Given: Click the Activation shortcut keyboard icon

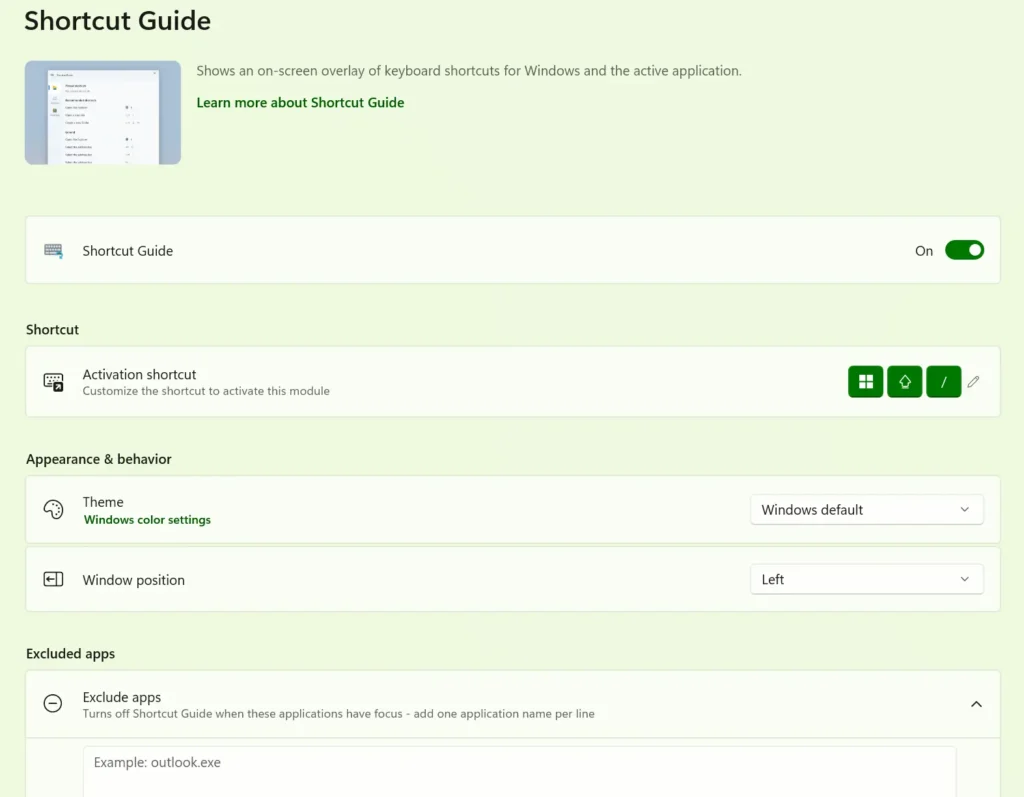Looking at the screenshot, I should (x=54, y=382).
